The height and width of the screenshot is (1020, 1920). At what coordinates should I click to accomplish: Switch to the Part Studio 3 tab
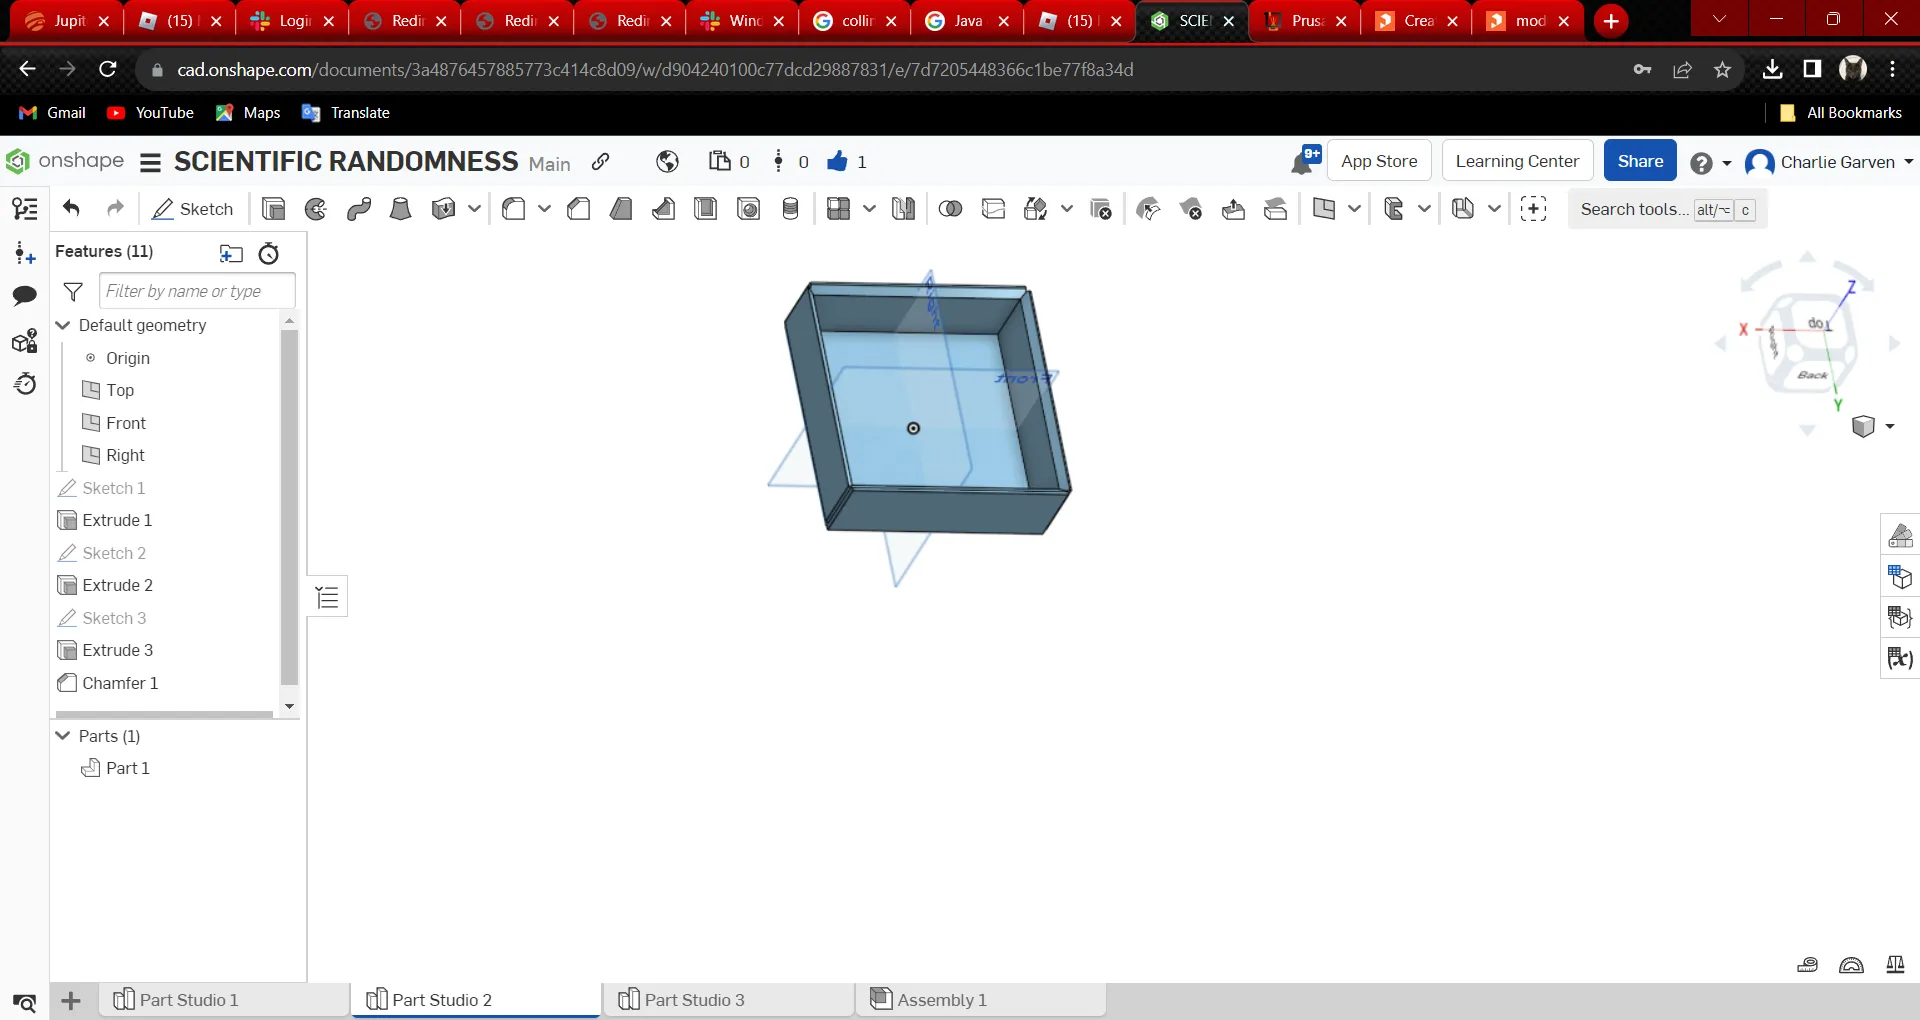point(695,999)
